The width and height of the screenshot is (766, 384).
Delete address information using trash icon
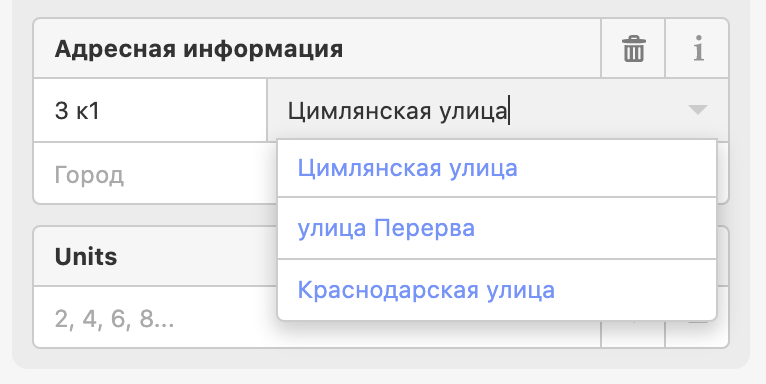click(x=633, y=48)
